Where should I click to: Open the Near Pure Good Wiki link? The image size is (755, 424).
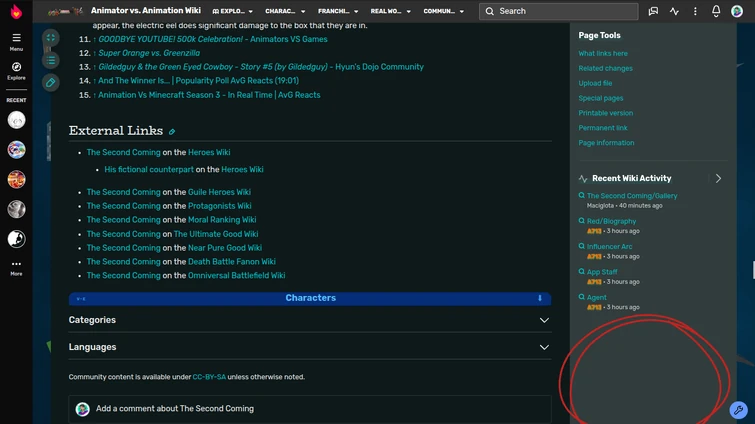pos(225,248)
